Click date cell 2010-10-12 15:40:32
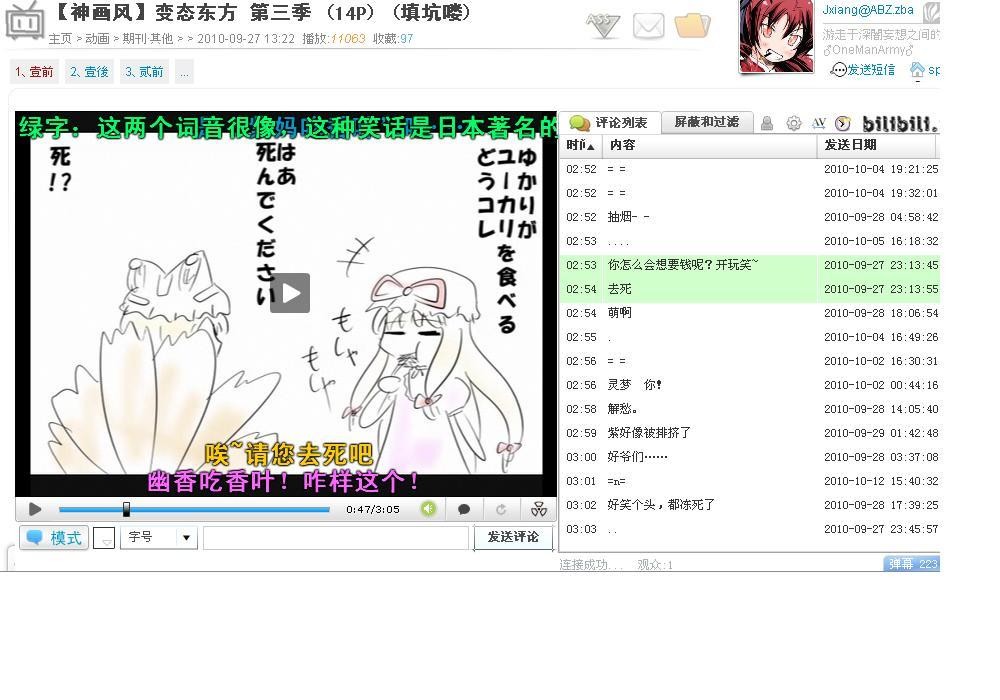Viewport: 1000px width, 700px height. pyautogui.click(x=881, y=481)
